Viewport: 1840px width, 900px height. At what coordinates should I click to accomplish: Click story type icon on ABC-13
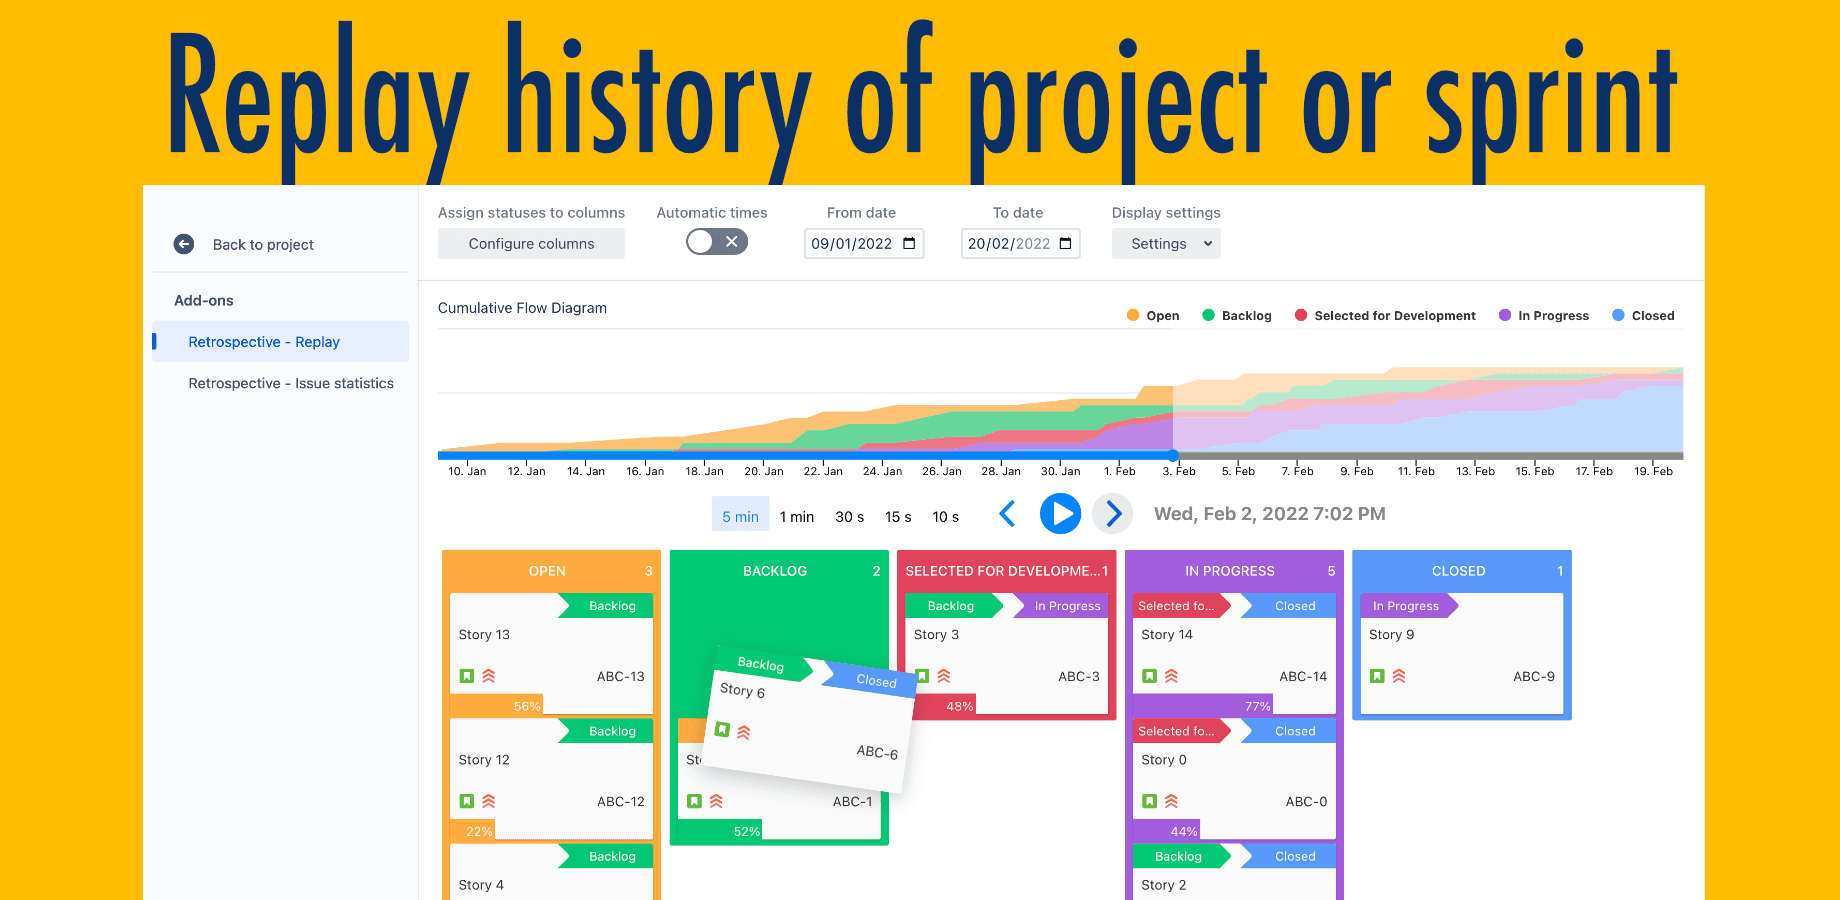click(x=467, y=676)
